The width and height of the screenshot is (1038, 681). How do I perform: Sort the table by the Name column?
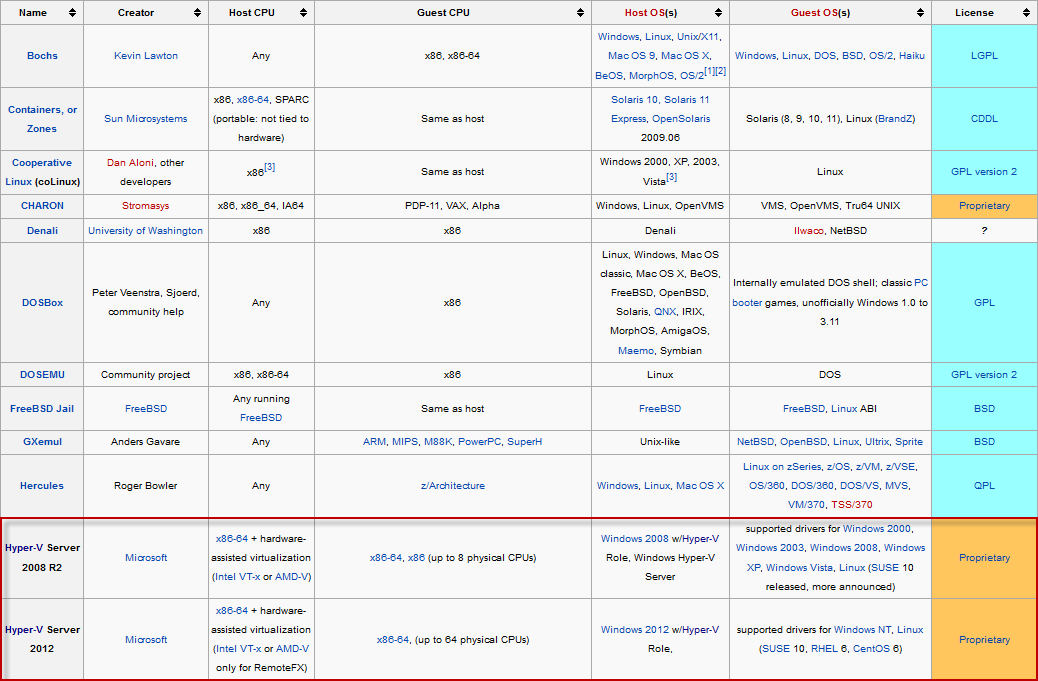click(71, 13)
